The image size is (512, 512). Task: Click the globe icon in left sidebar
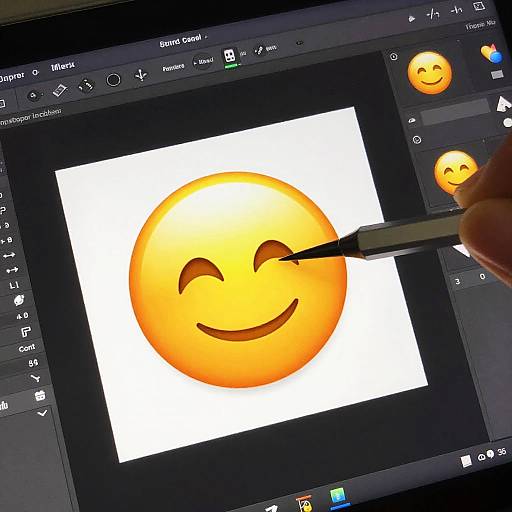19,300
